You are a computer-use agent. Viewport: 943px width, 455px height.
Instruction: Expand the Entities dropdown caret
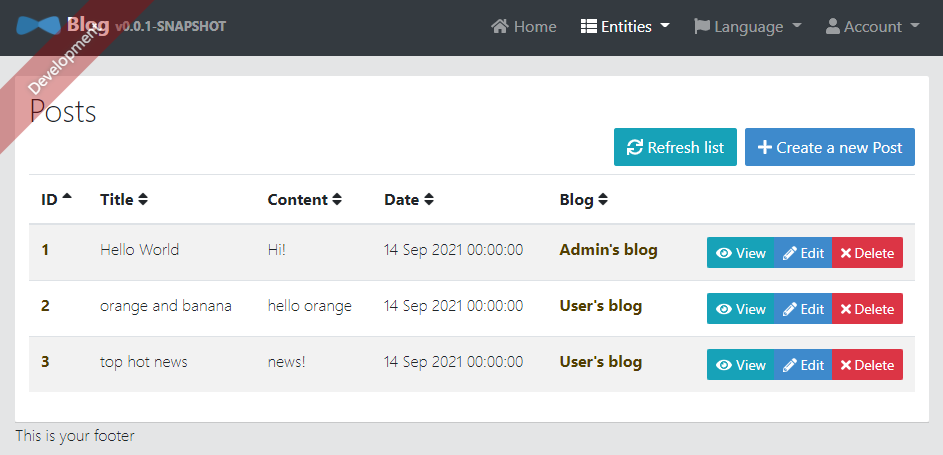tap(665, 26)
